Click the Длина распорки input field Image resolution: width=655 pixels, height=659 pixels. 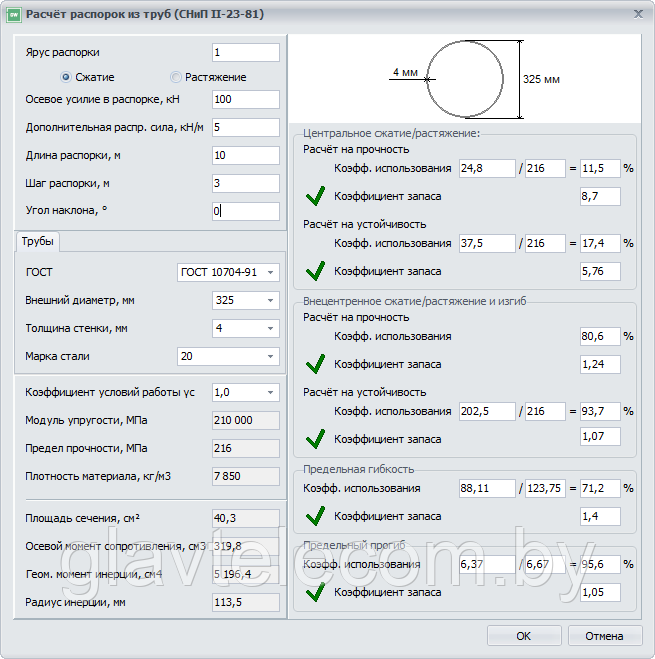(246, 156)
